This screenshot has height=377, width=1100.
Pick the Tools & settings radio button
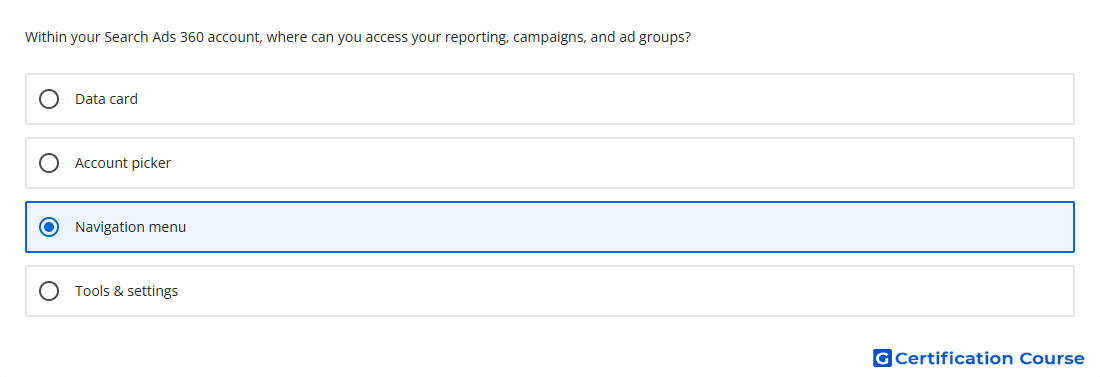pyautogui.click(x=49, y=291)
